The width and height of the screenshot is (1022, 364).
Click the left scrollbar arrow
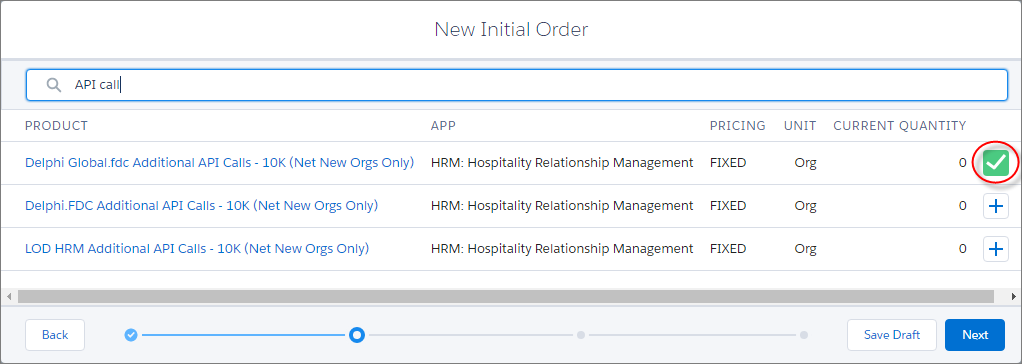[x=8, y=297]
